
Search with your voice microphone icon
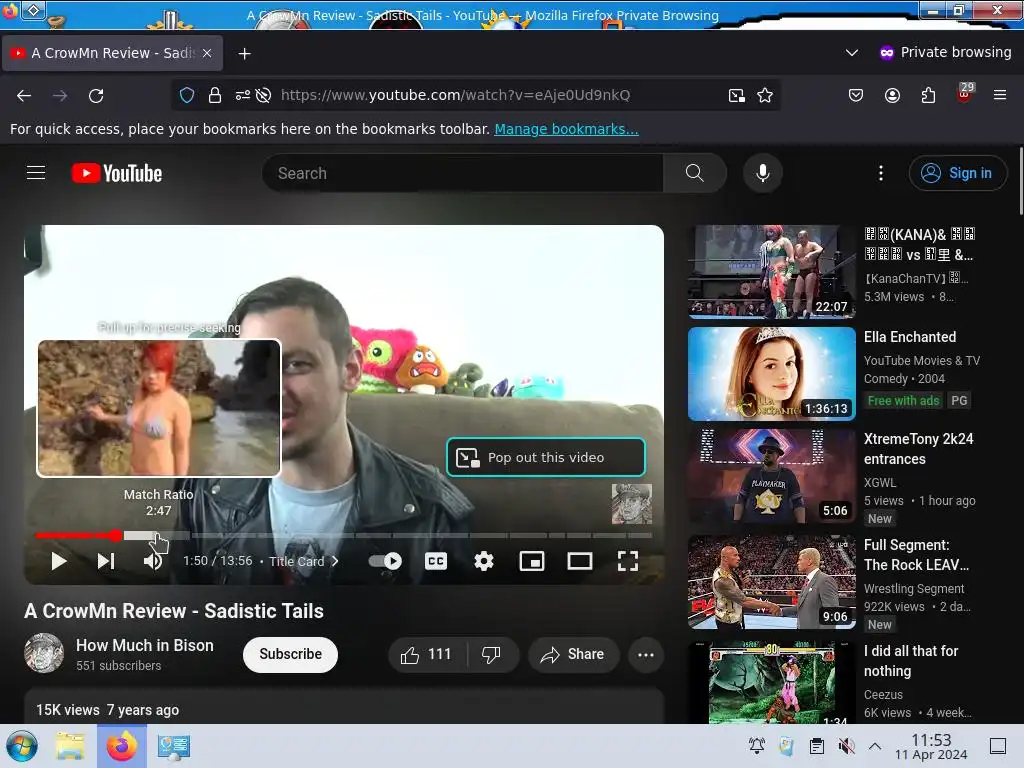coord(763,173)
